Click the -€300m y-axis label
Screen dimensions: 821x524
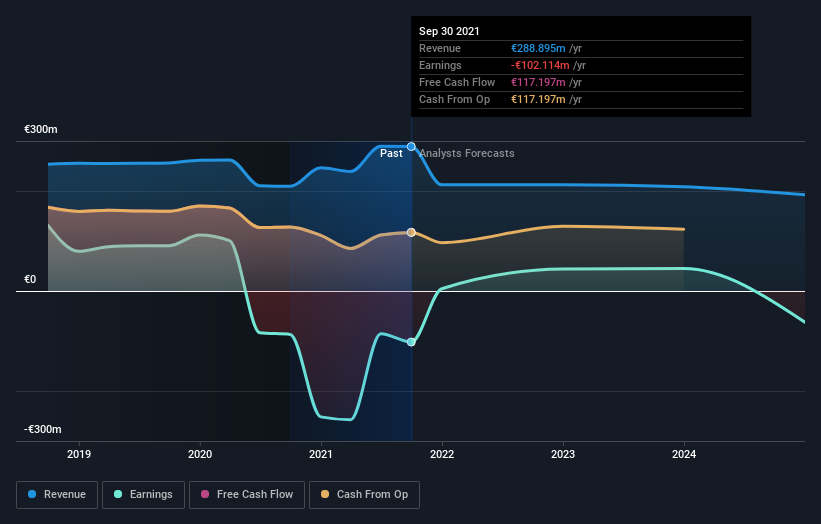pos(43,429)
